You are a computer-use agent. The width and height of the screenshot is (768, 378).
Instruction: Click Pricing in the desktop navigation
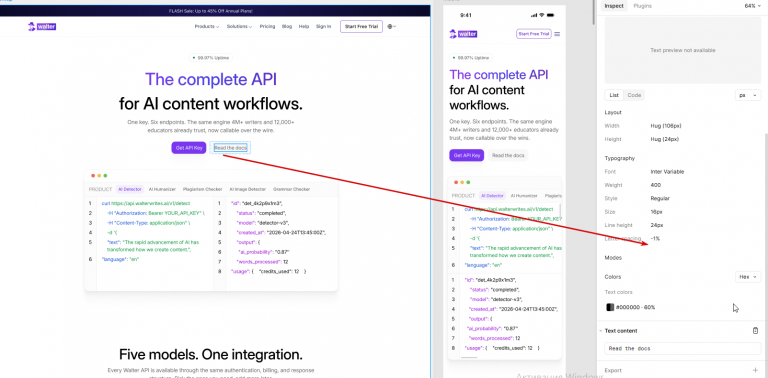pos(267,26)
